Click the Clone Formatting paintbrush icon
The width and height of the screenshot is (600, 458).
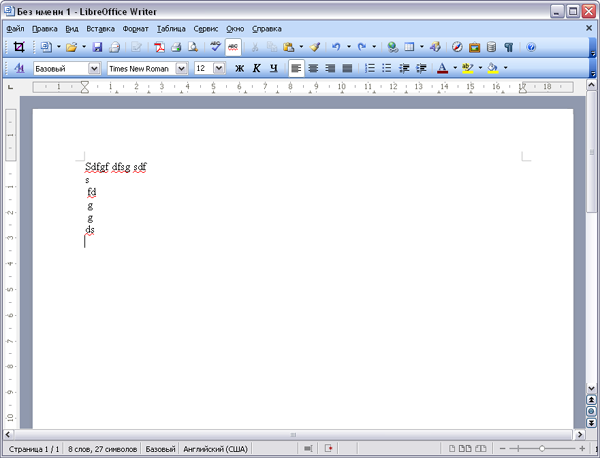pyautogui.click(x=314, y=47)
